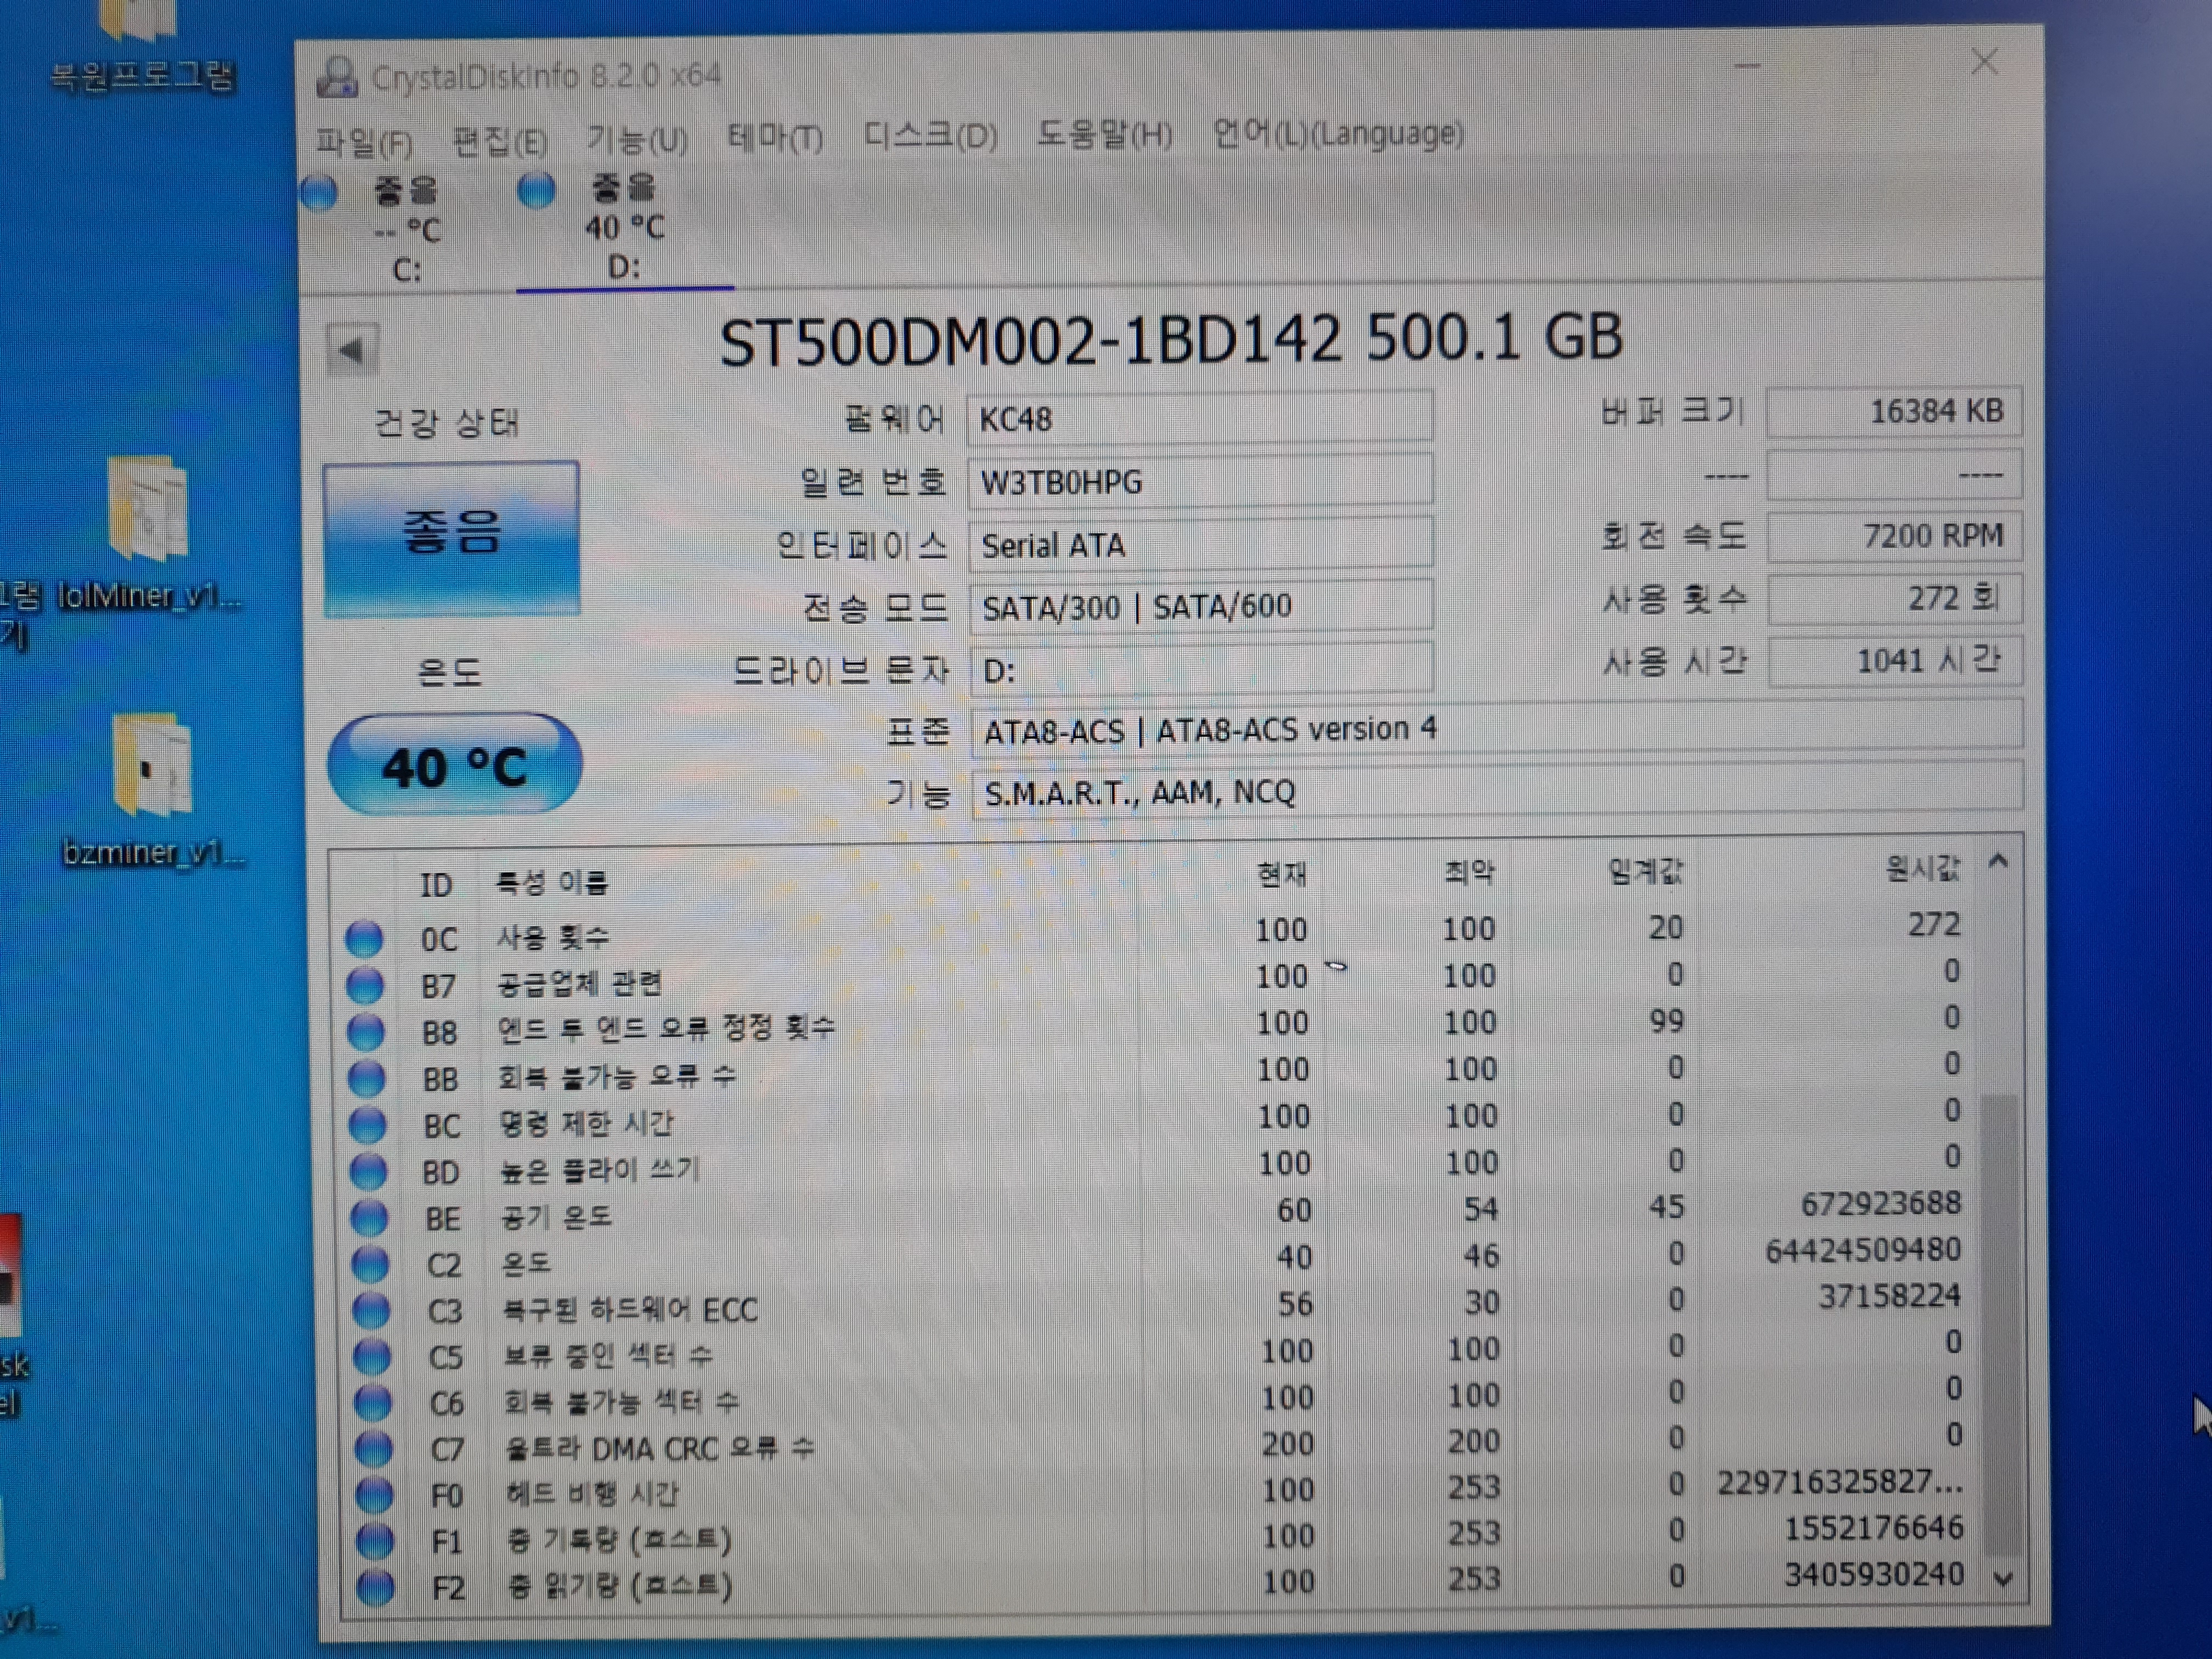Click the 펌웨어 field showing KC48
This screenshot has height=1659, width=2212.
(x=1200, y=418)
